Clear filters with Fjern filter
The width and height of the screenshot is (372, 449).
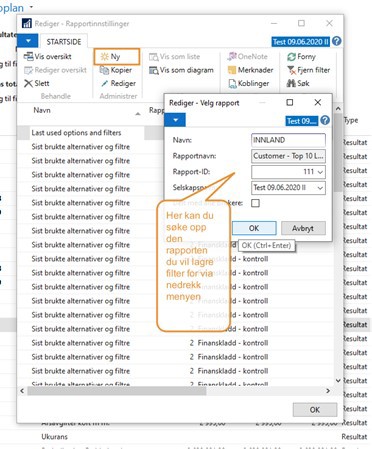[309, 70]
